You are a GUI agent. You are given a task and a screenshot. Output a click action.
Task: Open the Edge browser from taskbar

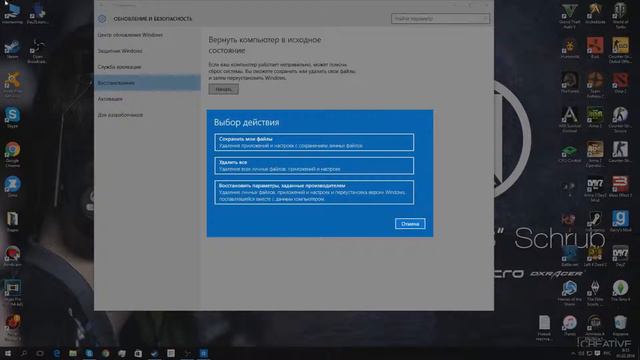[56, 353]
